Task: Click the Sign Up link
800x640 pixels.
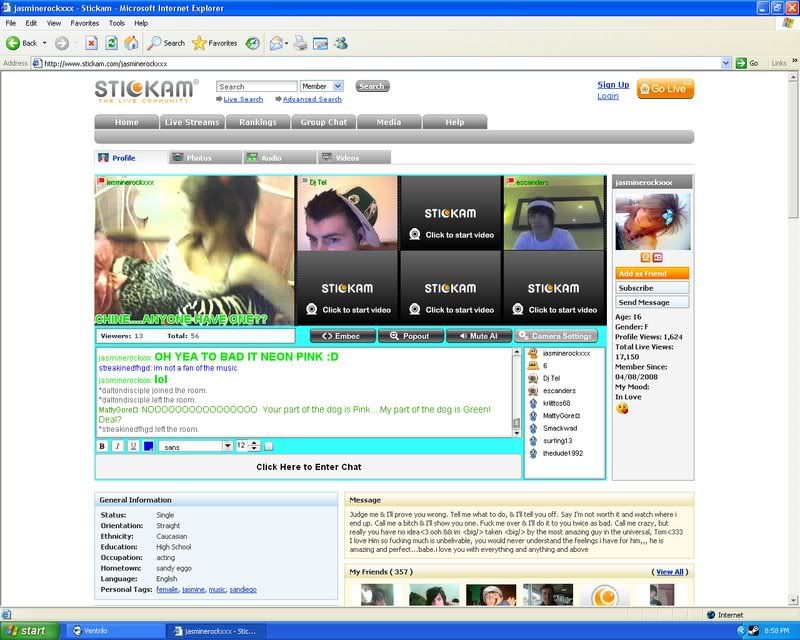Action: pyautogui.click(x=613, y=85)
